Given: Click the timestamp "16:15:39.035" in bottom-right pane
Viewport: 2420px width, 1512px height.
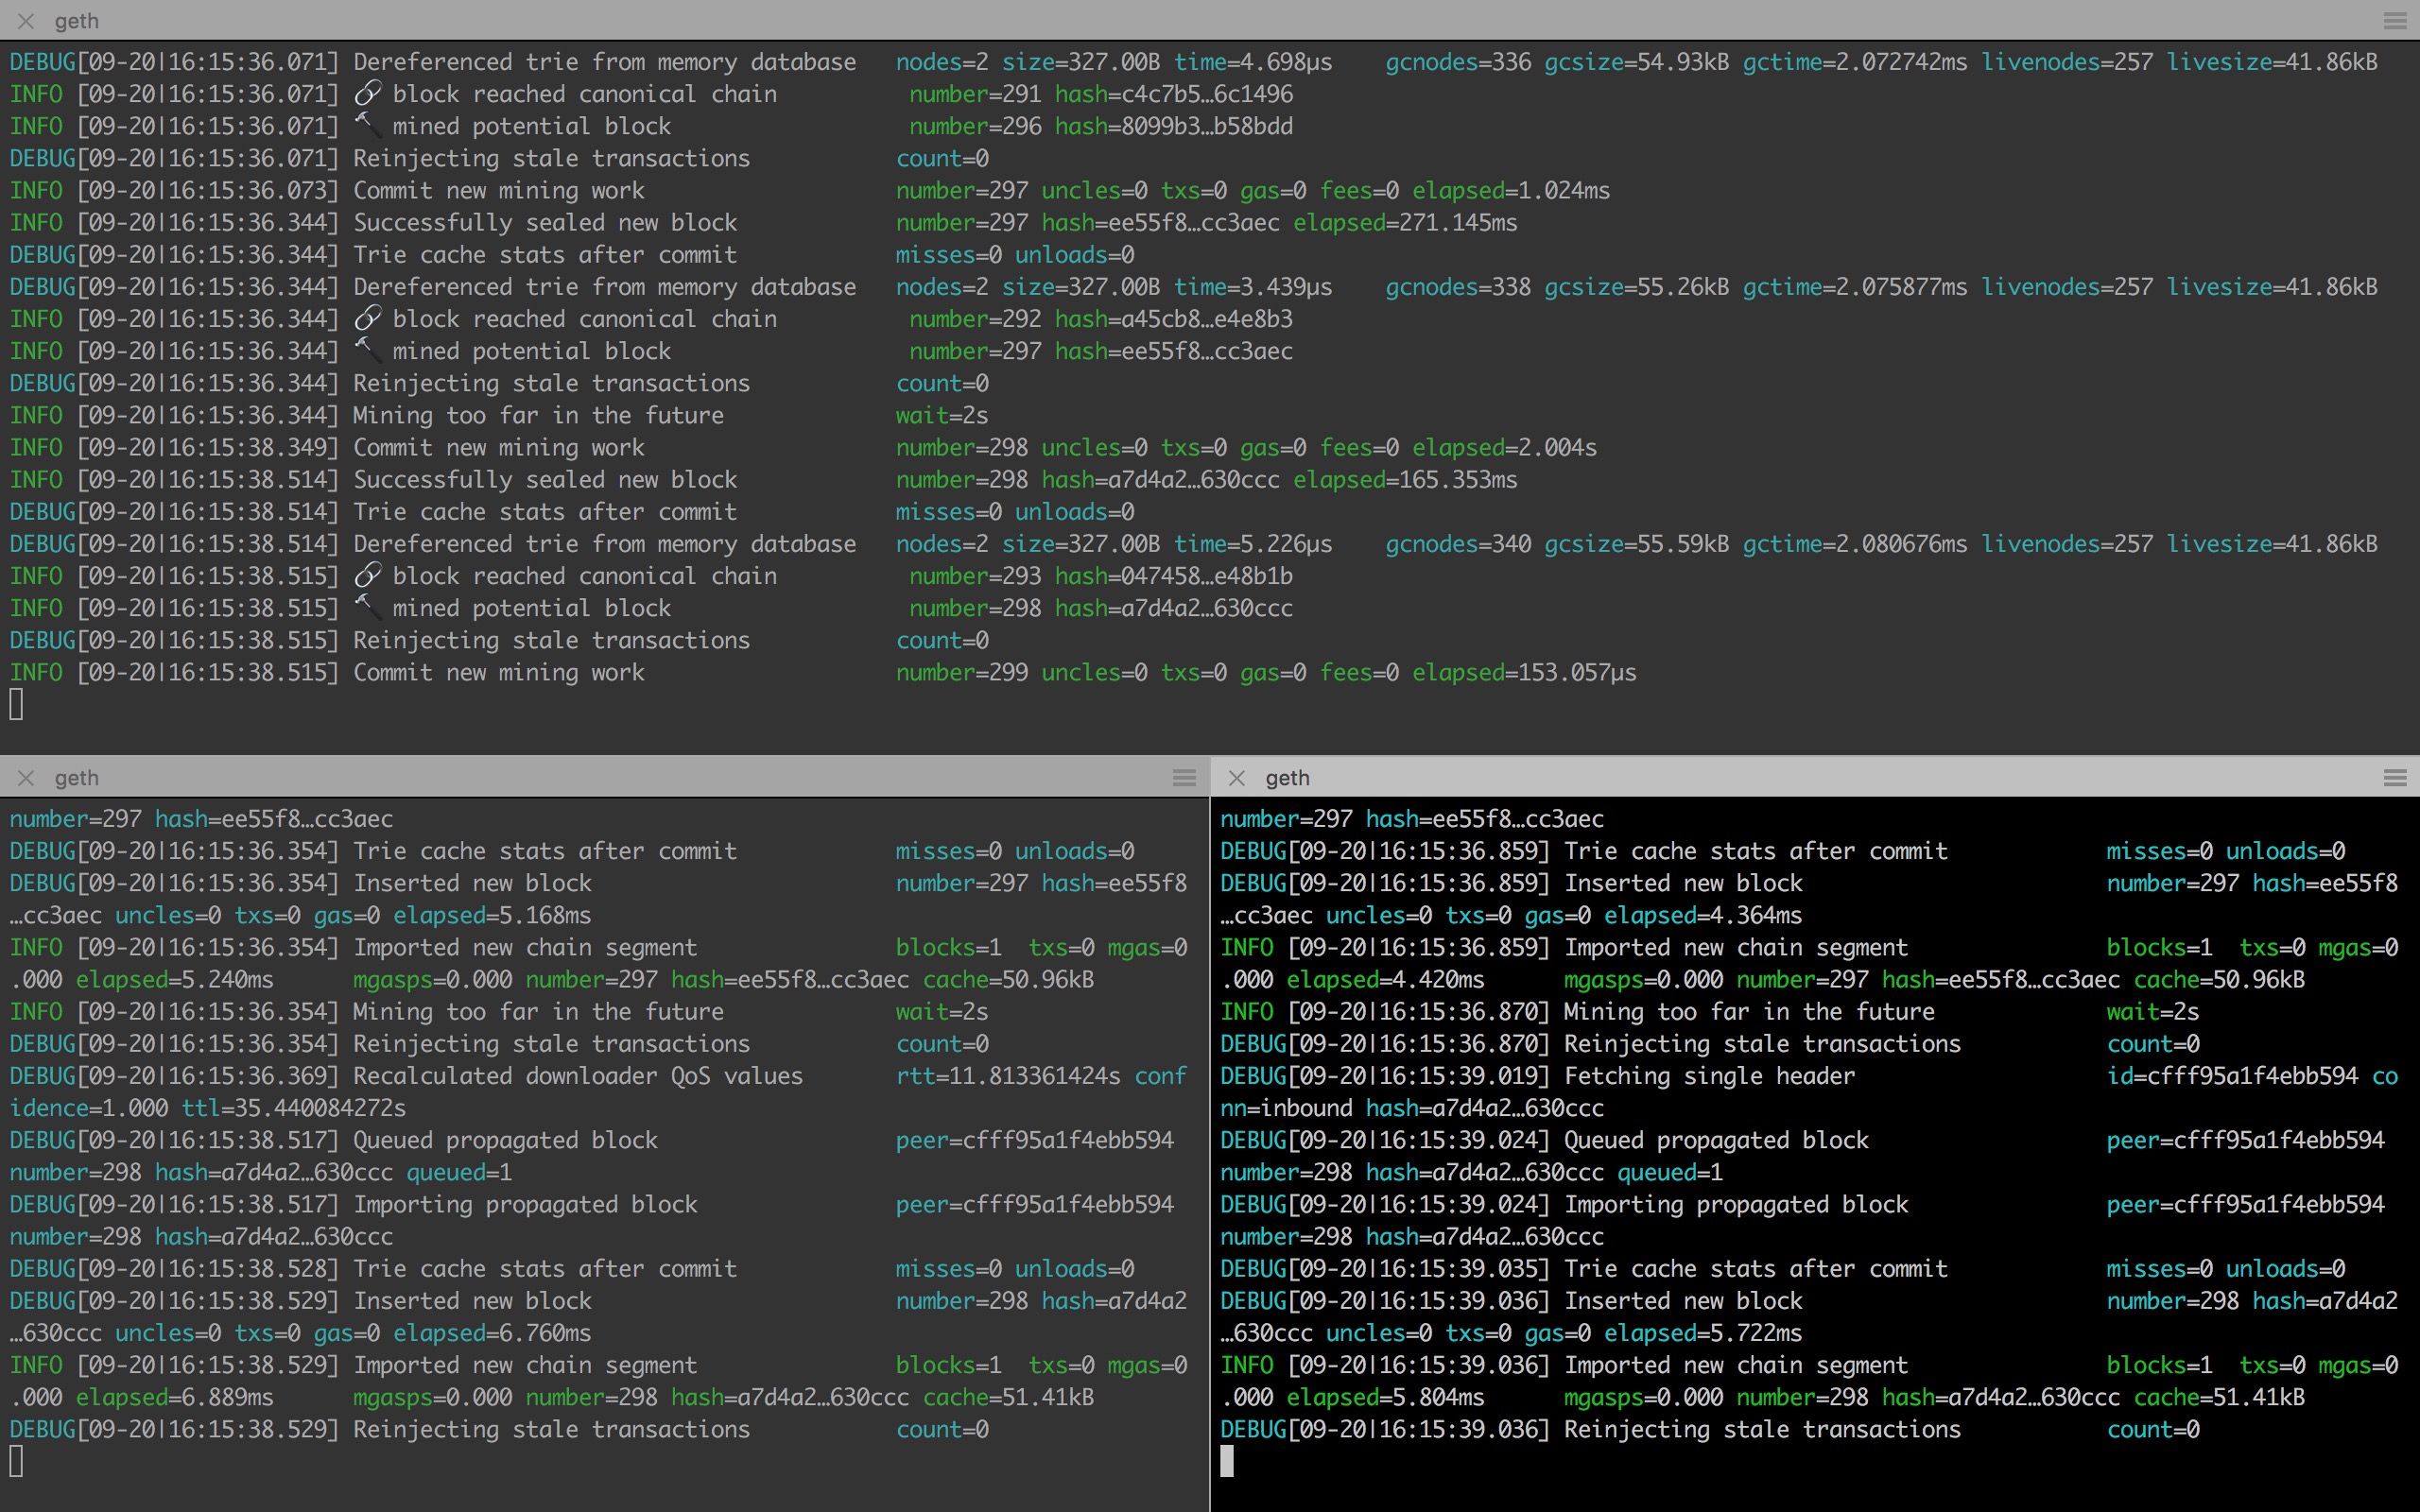Looking at the screenshot, I should (1459, 1269).
